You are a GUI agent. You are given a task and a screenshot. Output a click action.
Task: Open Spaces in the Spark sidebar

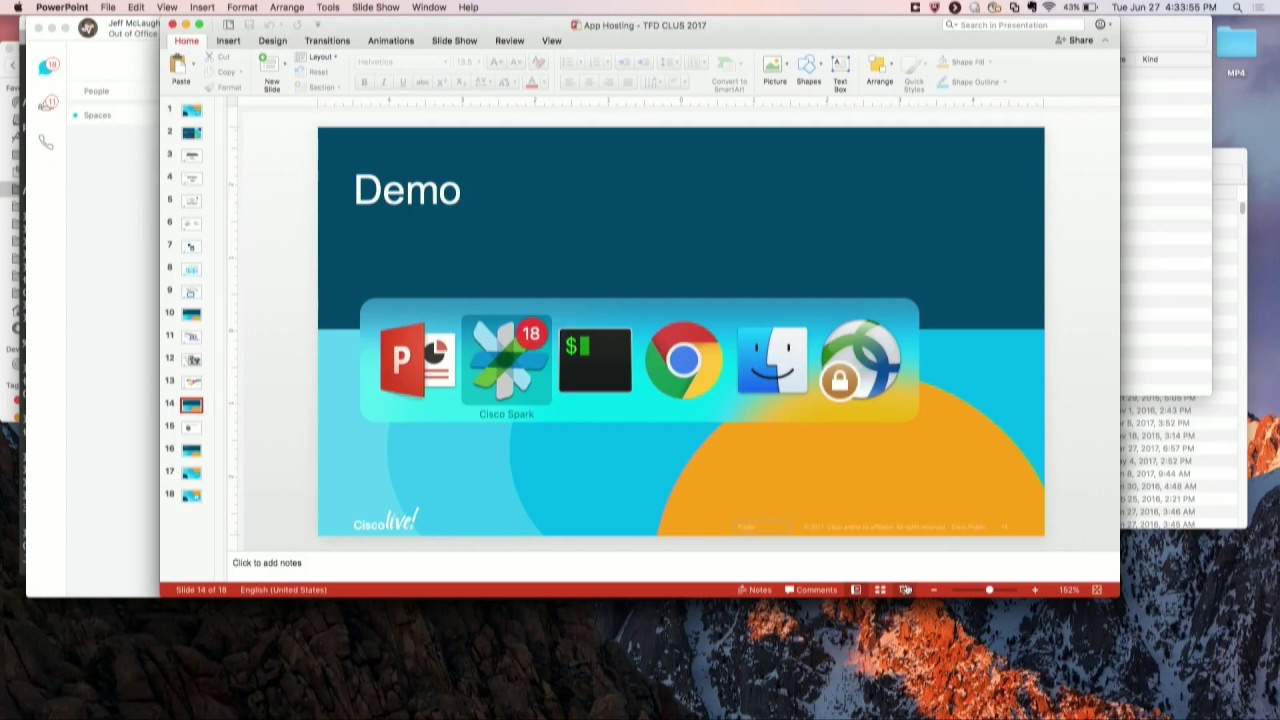point(97,115)
